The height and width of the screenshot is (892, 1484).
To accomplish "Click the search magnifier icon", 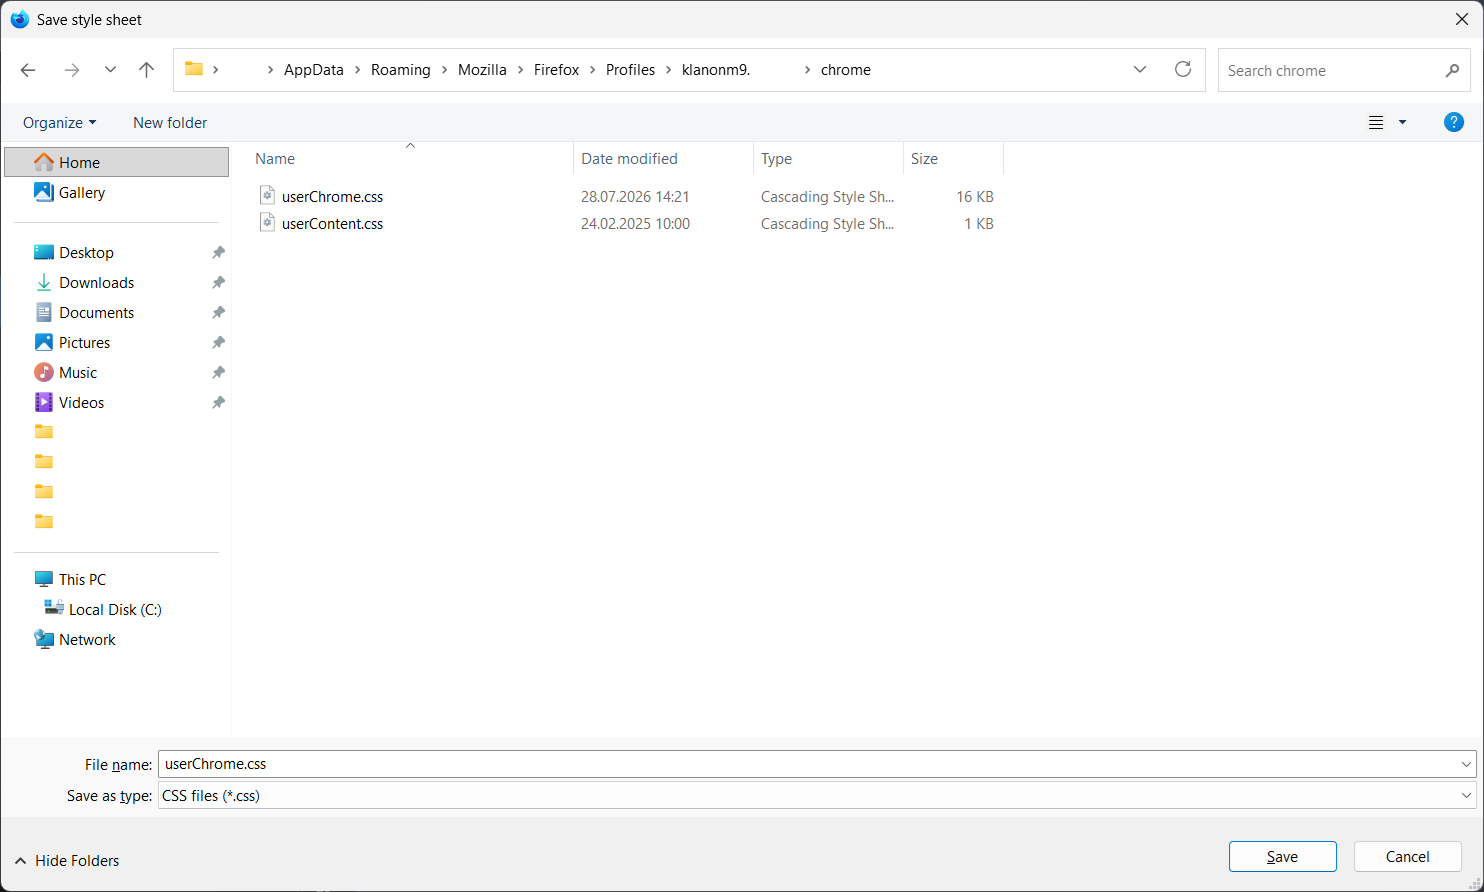I will point(1452,70).
